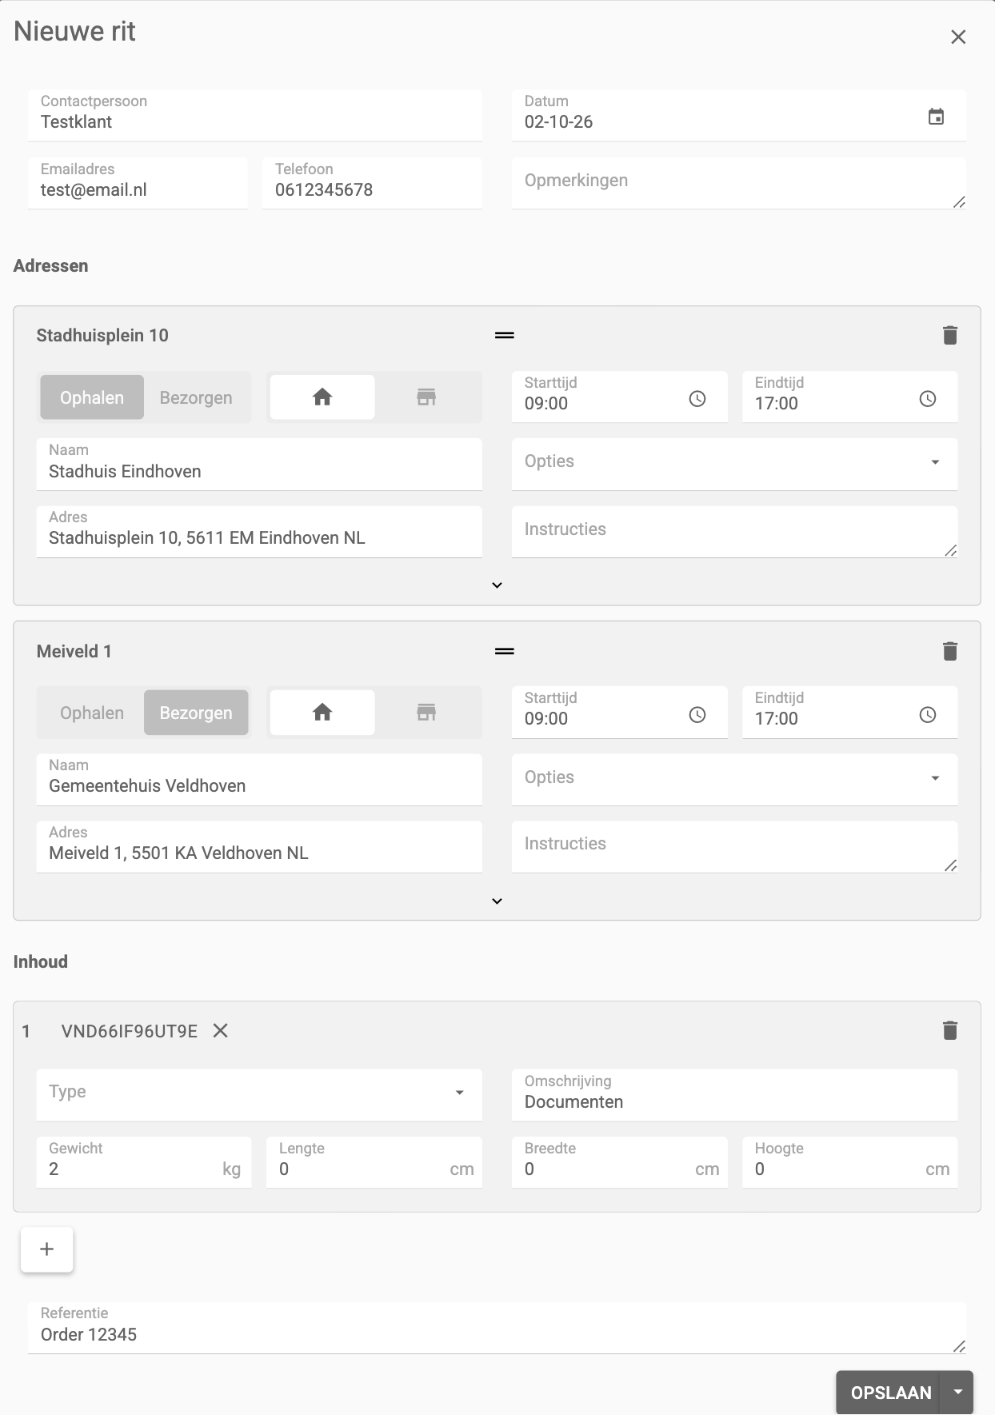Select Ophalen for Stadhuisplein 10
The image size is (995, 1415).
[x=92, y=397]
